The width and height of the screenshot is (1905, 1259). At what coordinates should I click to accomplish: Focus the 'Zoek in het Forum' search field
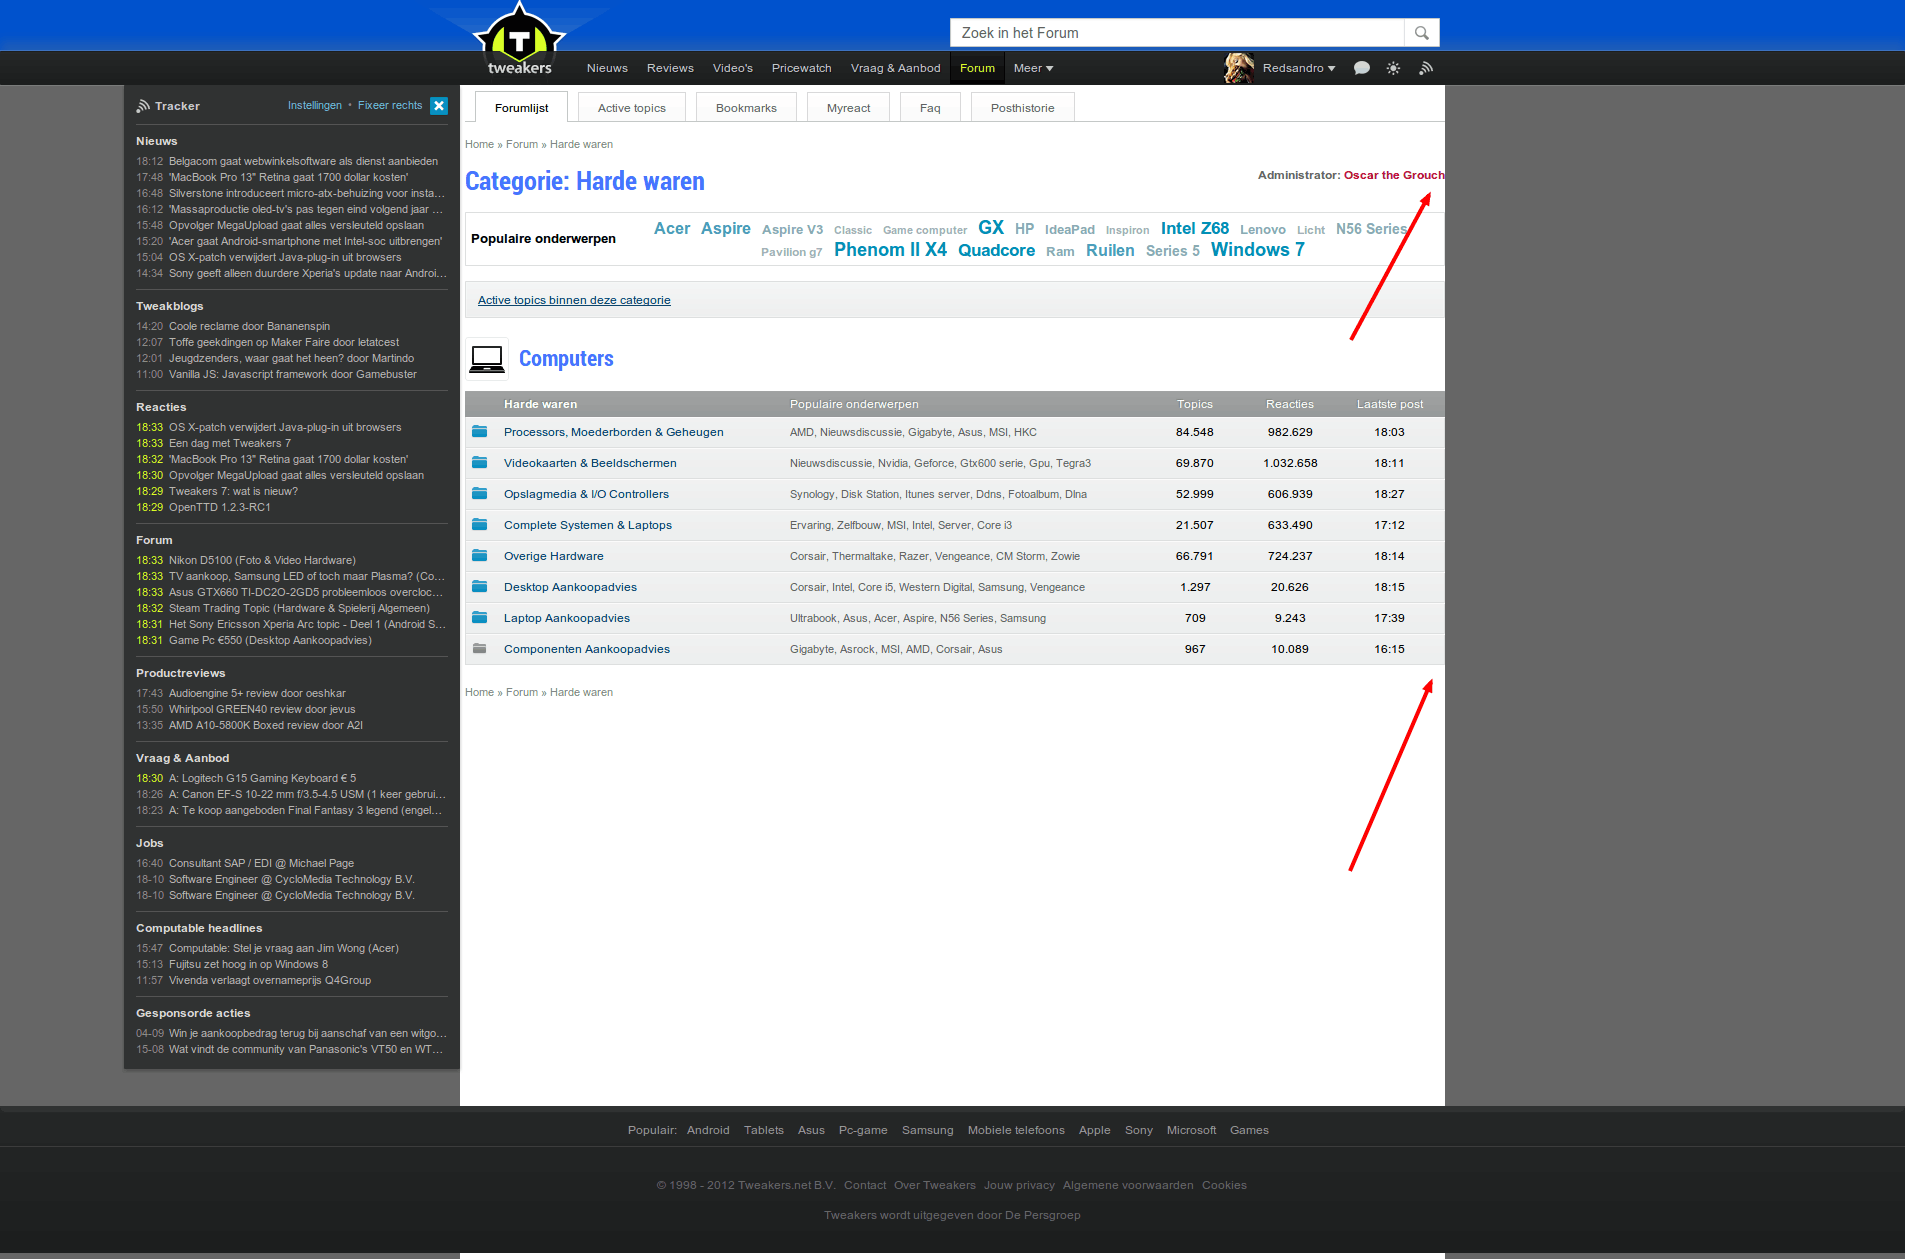click(x=1178, y=33)
